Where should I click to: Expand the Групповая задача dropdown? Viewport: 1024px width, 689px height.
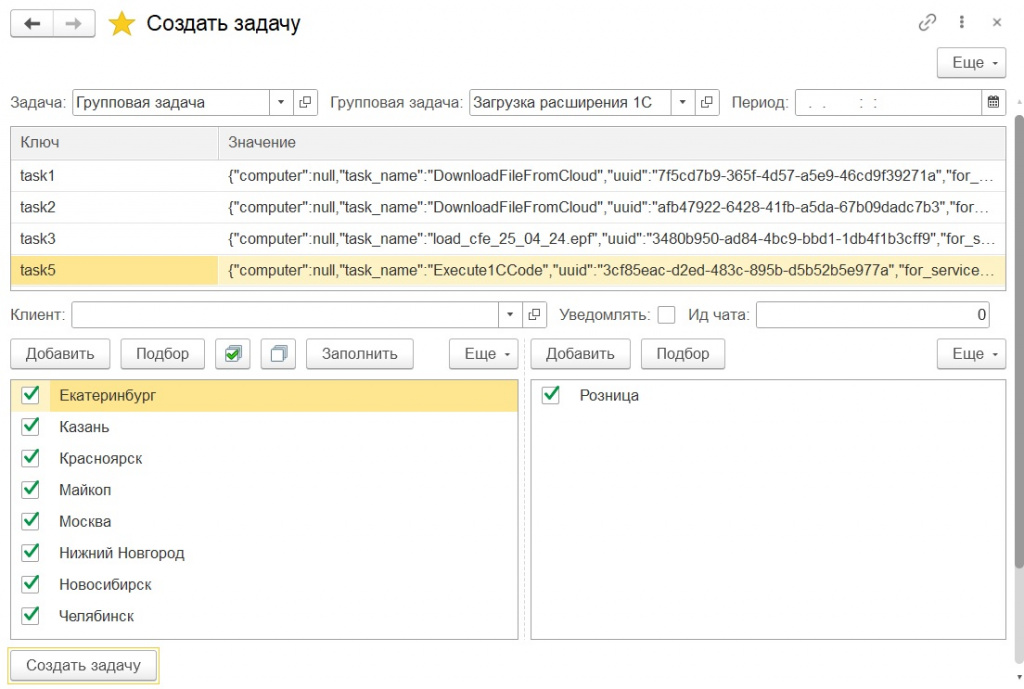pyautogui.click(x=682, y=102)
